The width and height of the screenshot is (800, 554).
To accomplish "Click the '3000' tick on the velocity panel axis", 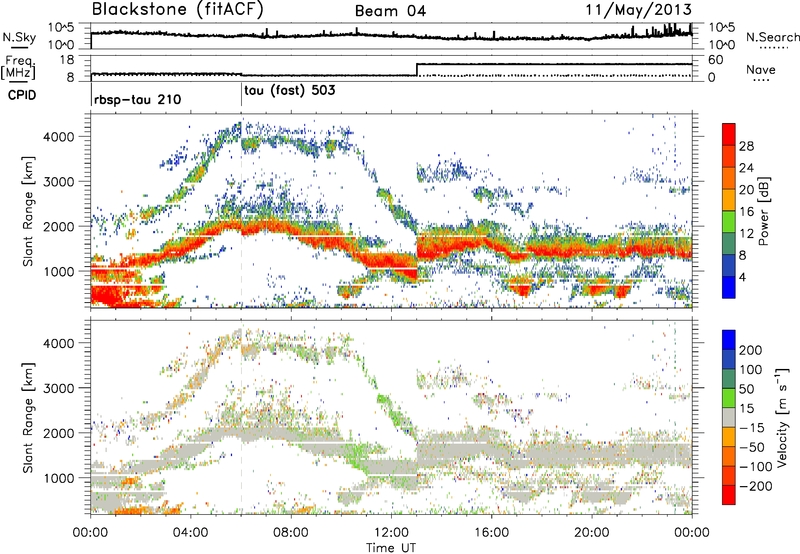I will [x=58, y=388].
